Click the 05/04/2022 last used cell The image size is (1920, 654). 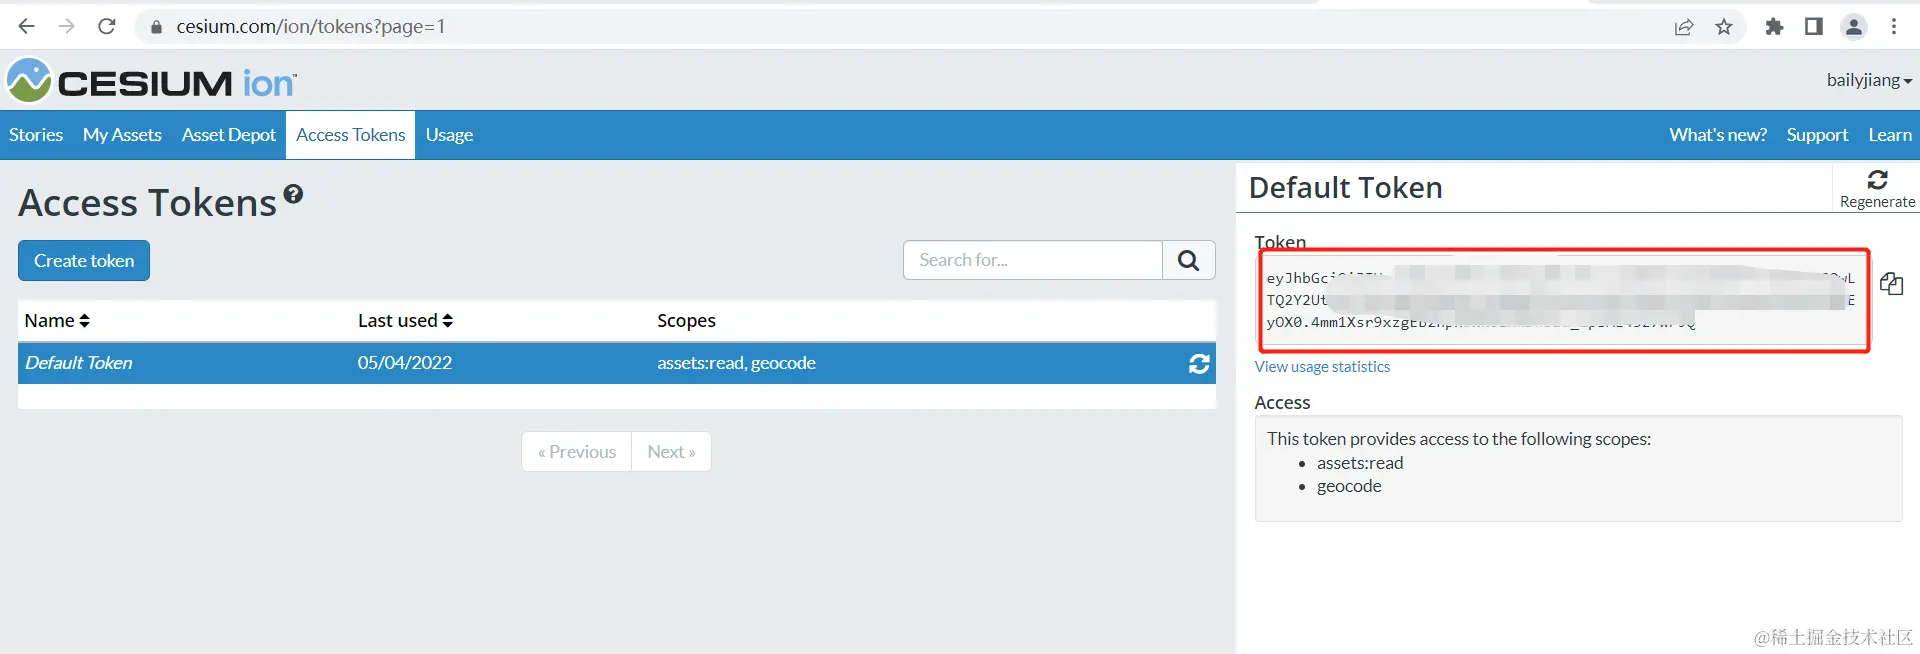[405, 363]
